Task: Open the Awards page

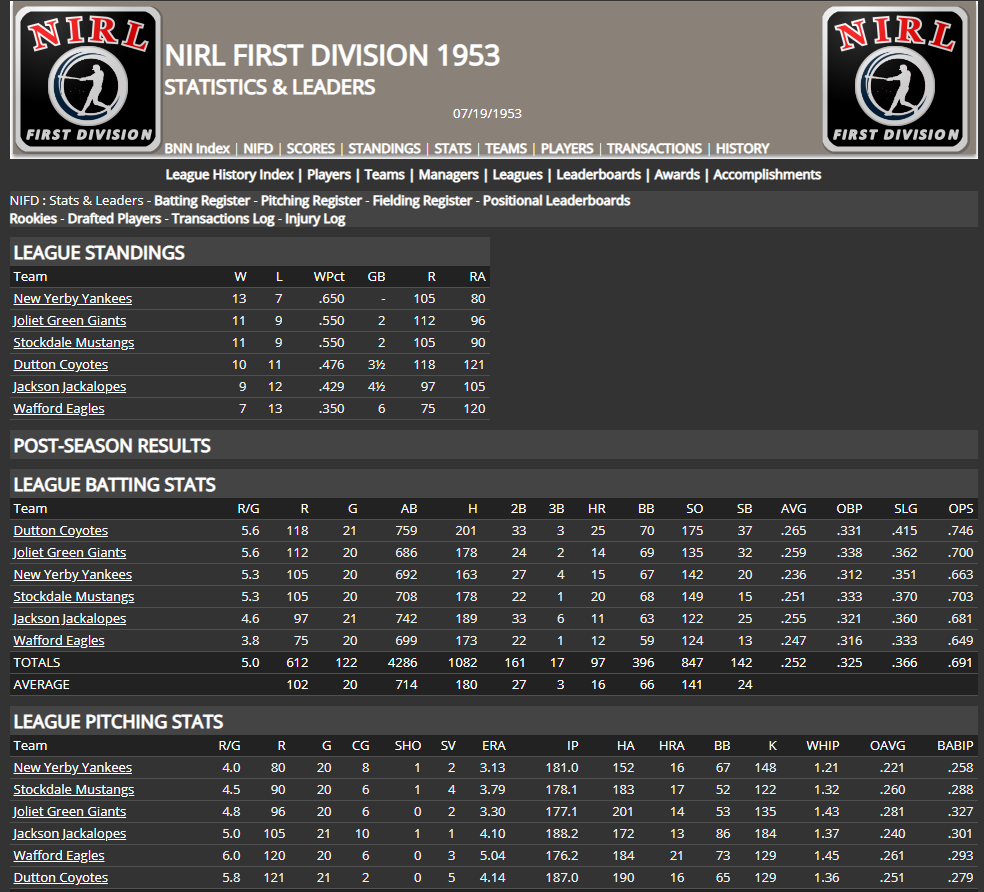Action: click(x=677, y=174)
